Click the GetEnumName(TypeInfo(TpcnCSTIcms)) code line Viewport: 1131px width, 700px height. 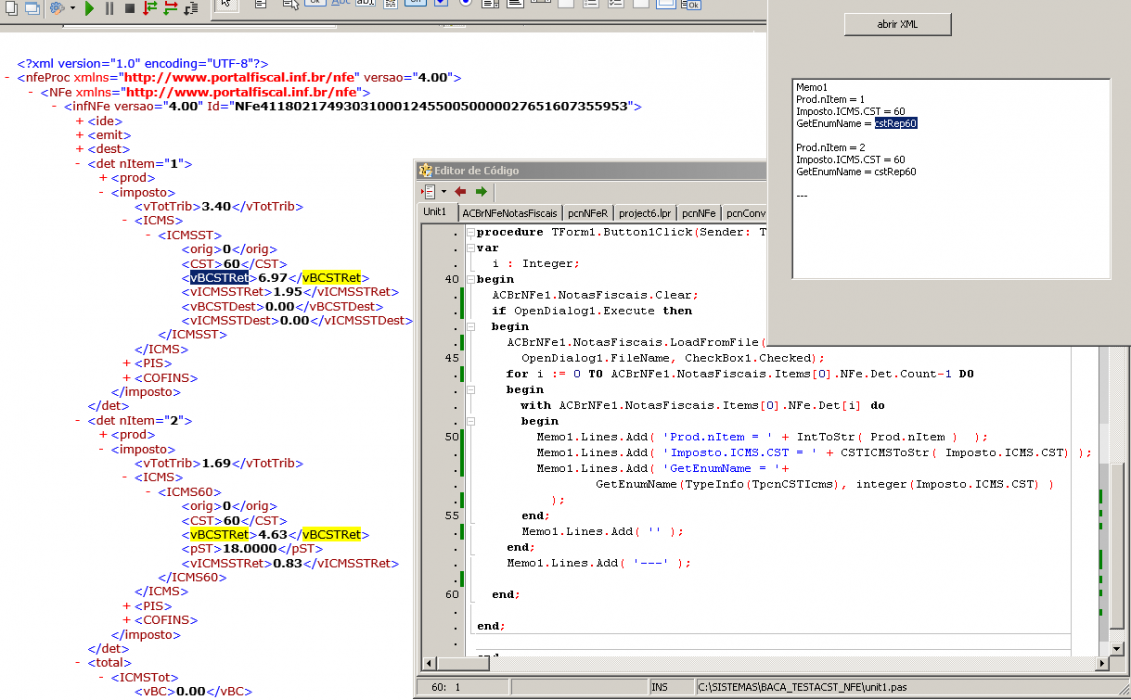click(x=824, y=484)
